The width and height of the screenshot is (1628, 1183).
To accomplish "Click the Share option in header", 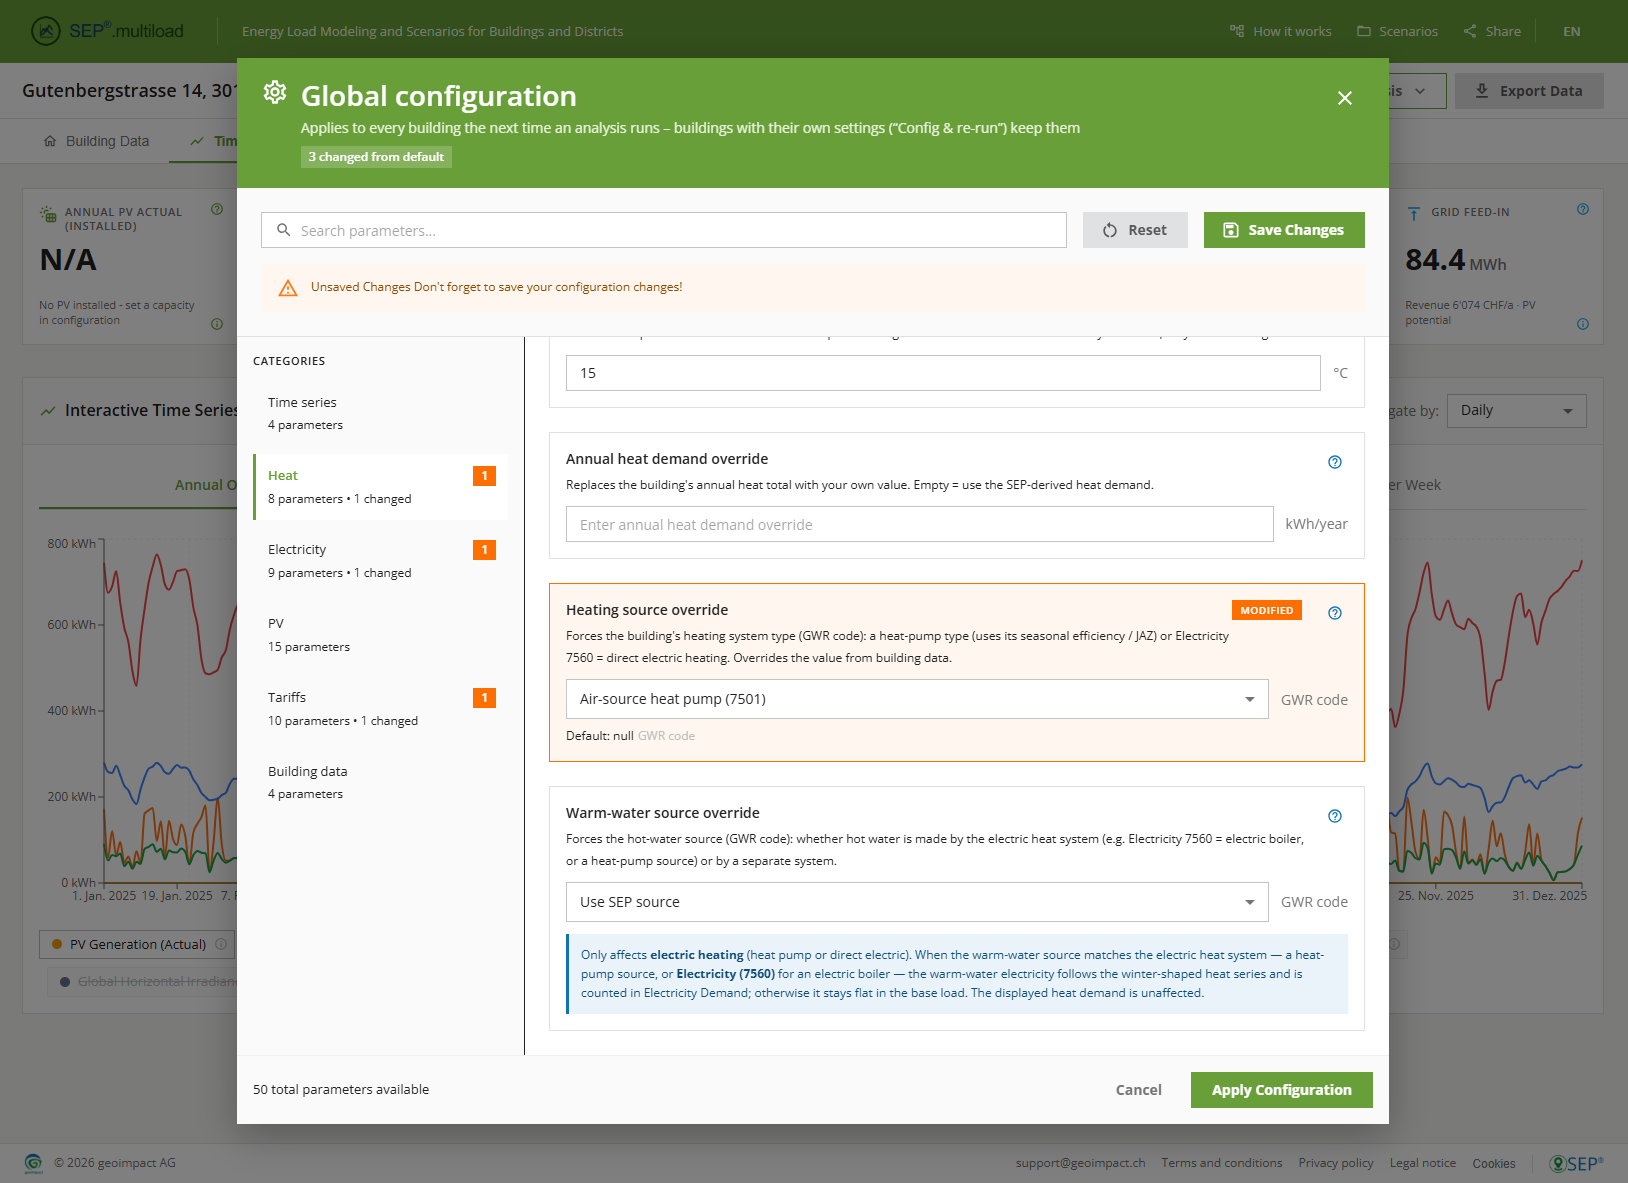I will [1492, 31].
